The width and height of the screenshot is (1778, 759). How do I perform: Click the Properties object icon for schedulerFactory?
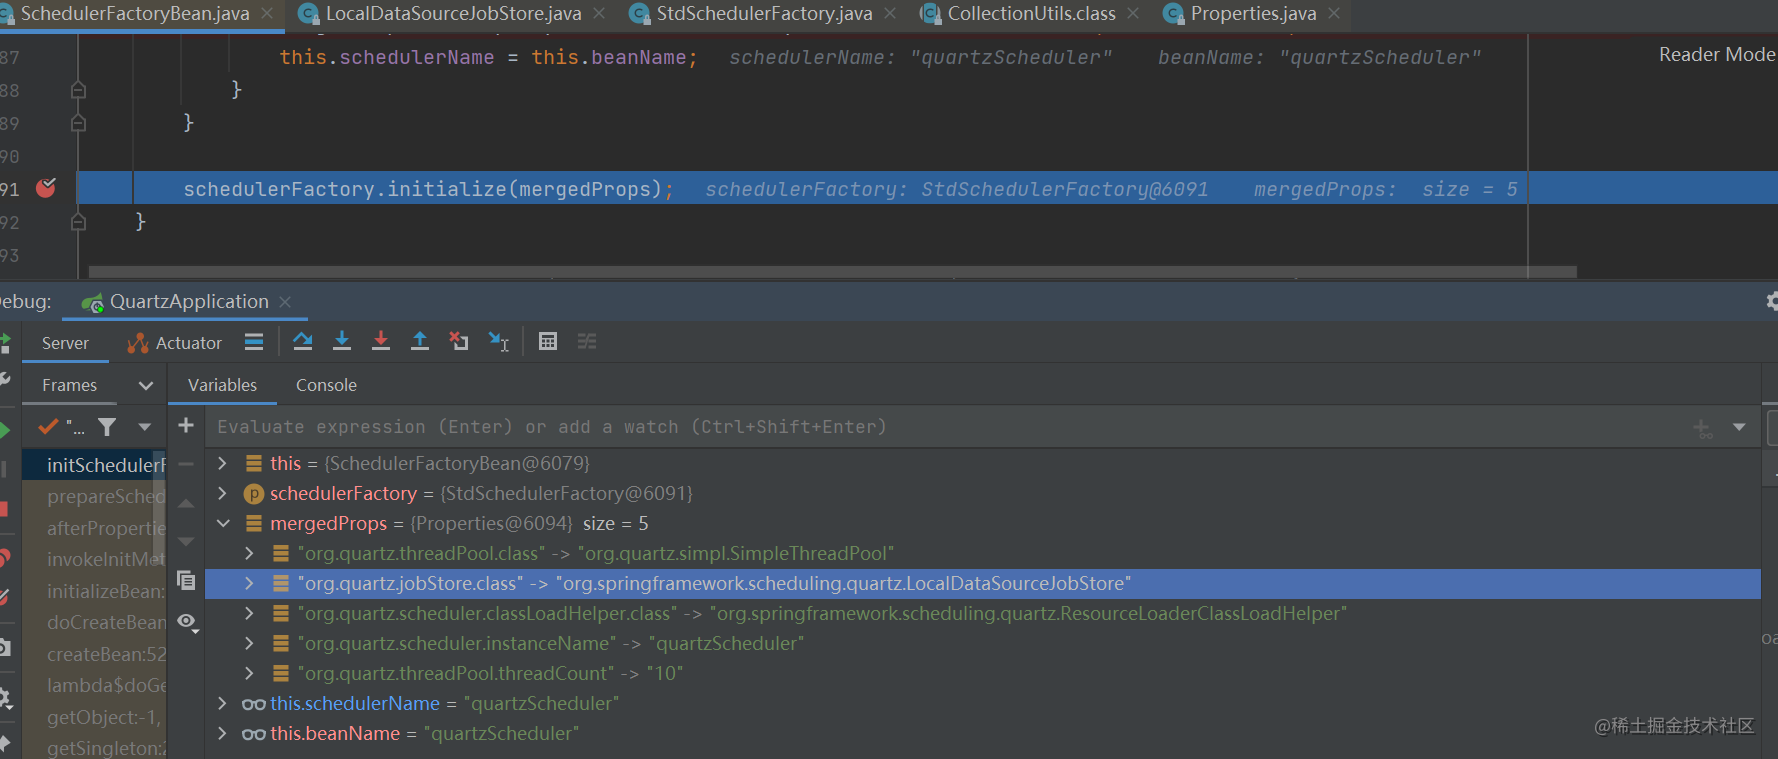coord(254,494)
